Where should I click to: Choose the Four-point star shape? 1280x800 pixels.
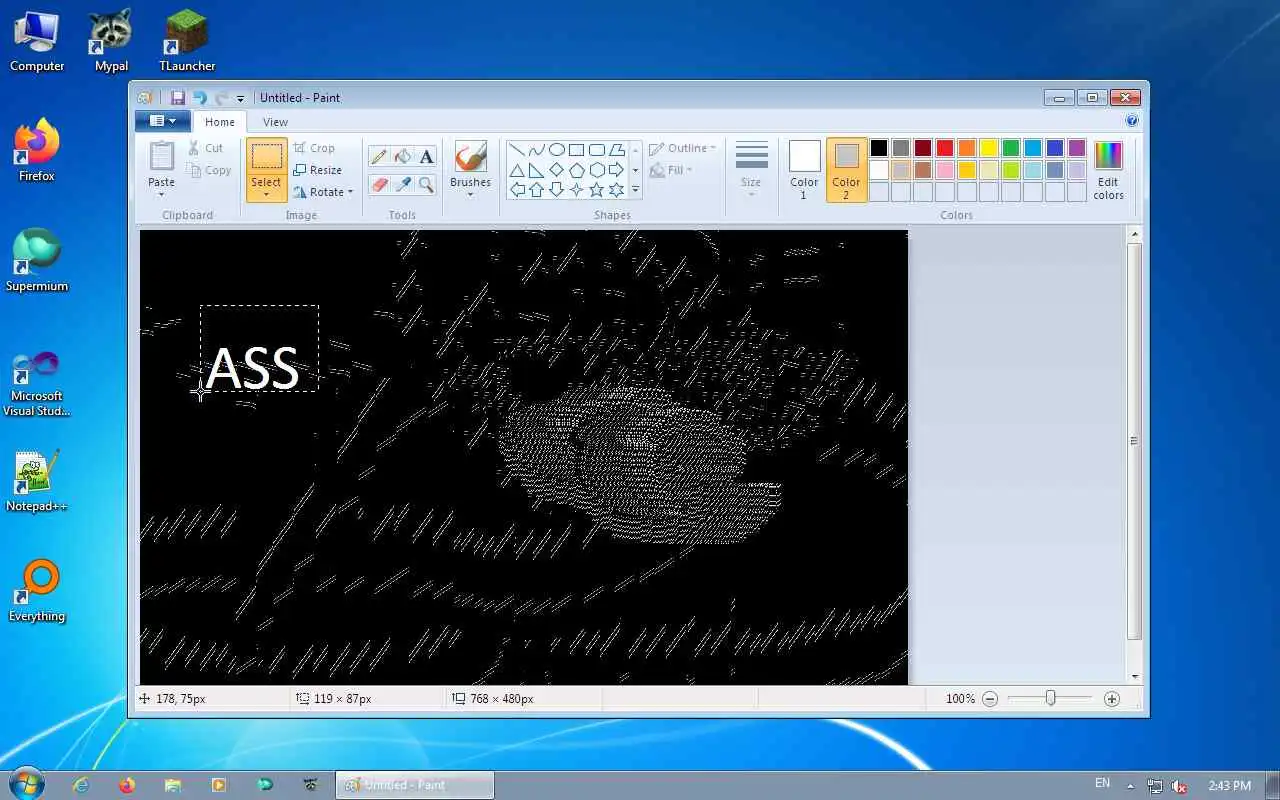(x=577, y=189)
